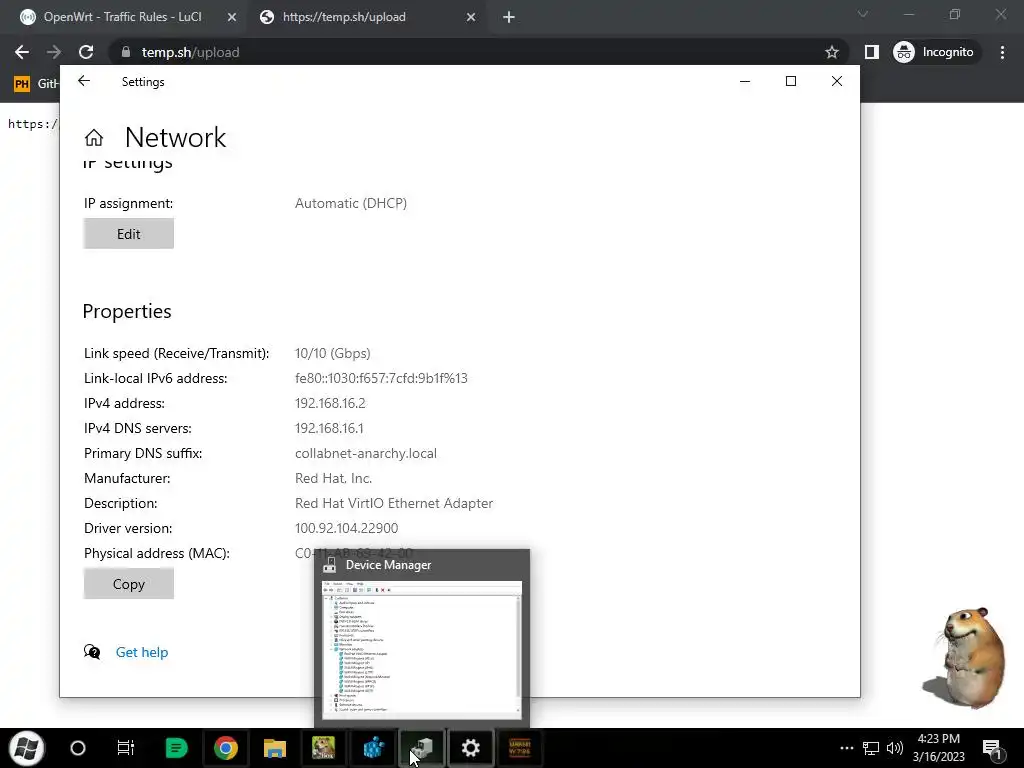1024x768 pixels.
Task: Open the notification center icon
Action: pyautogui.click(x=992, y=748)
